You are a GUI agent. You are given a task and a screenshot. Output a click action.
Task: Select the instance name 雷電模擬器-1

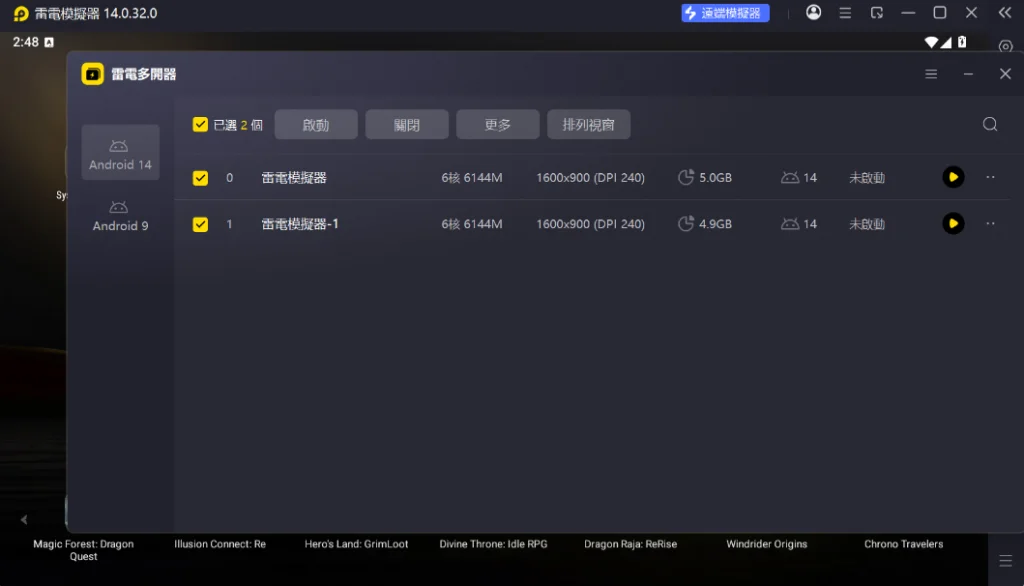point(300,224)
